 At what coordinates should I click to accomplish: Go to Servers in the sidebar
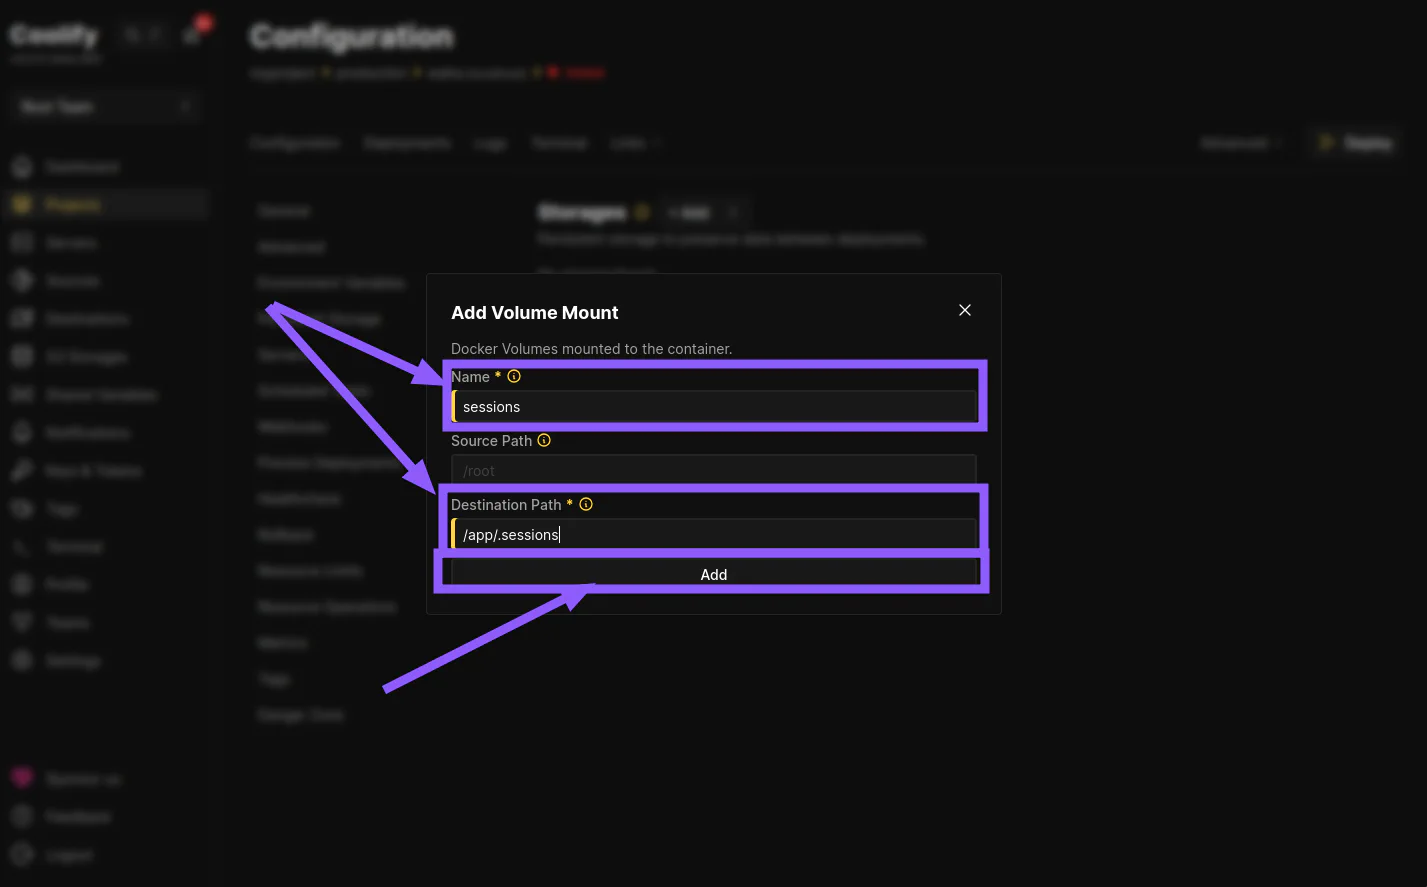coord(70,243)
